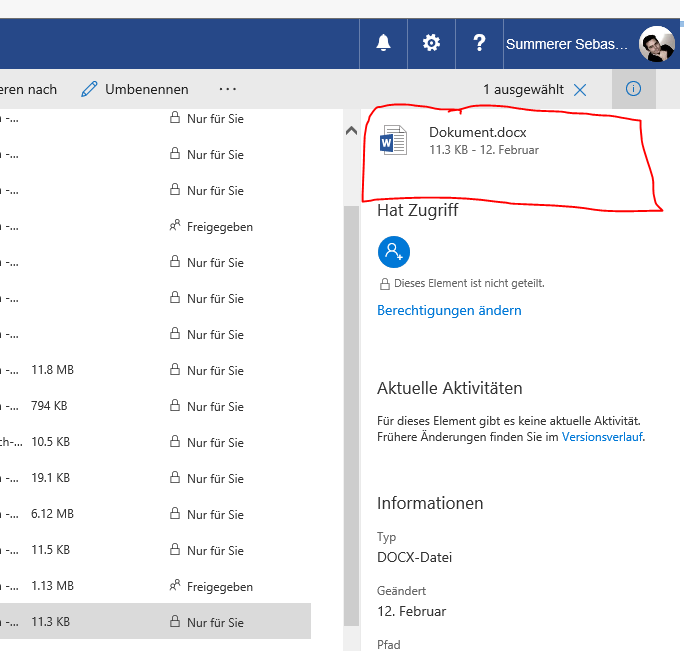Screen dimensions: 684x651
Task: Click the 'Informationen' heading
Action: coord(430,503)
